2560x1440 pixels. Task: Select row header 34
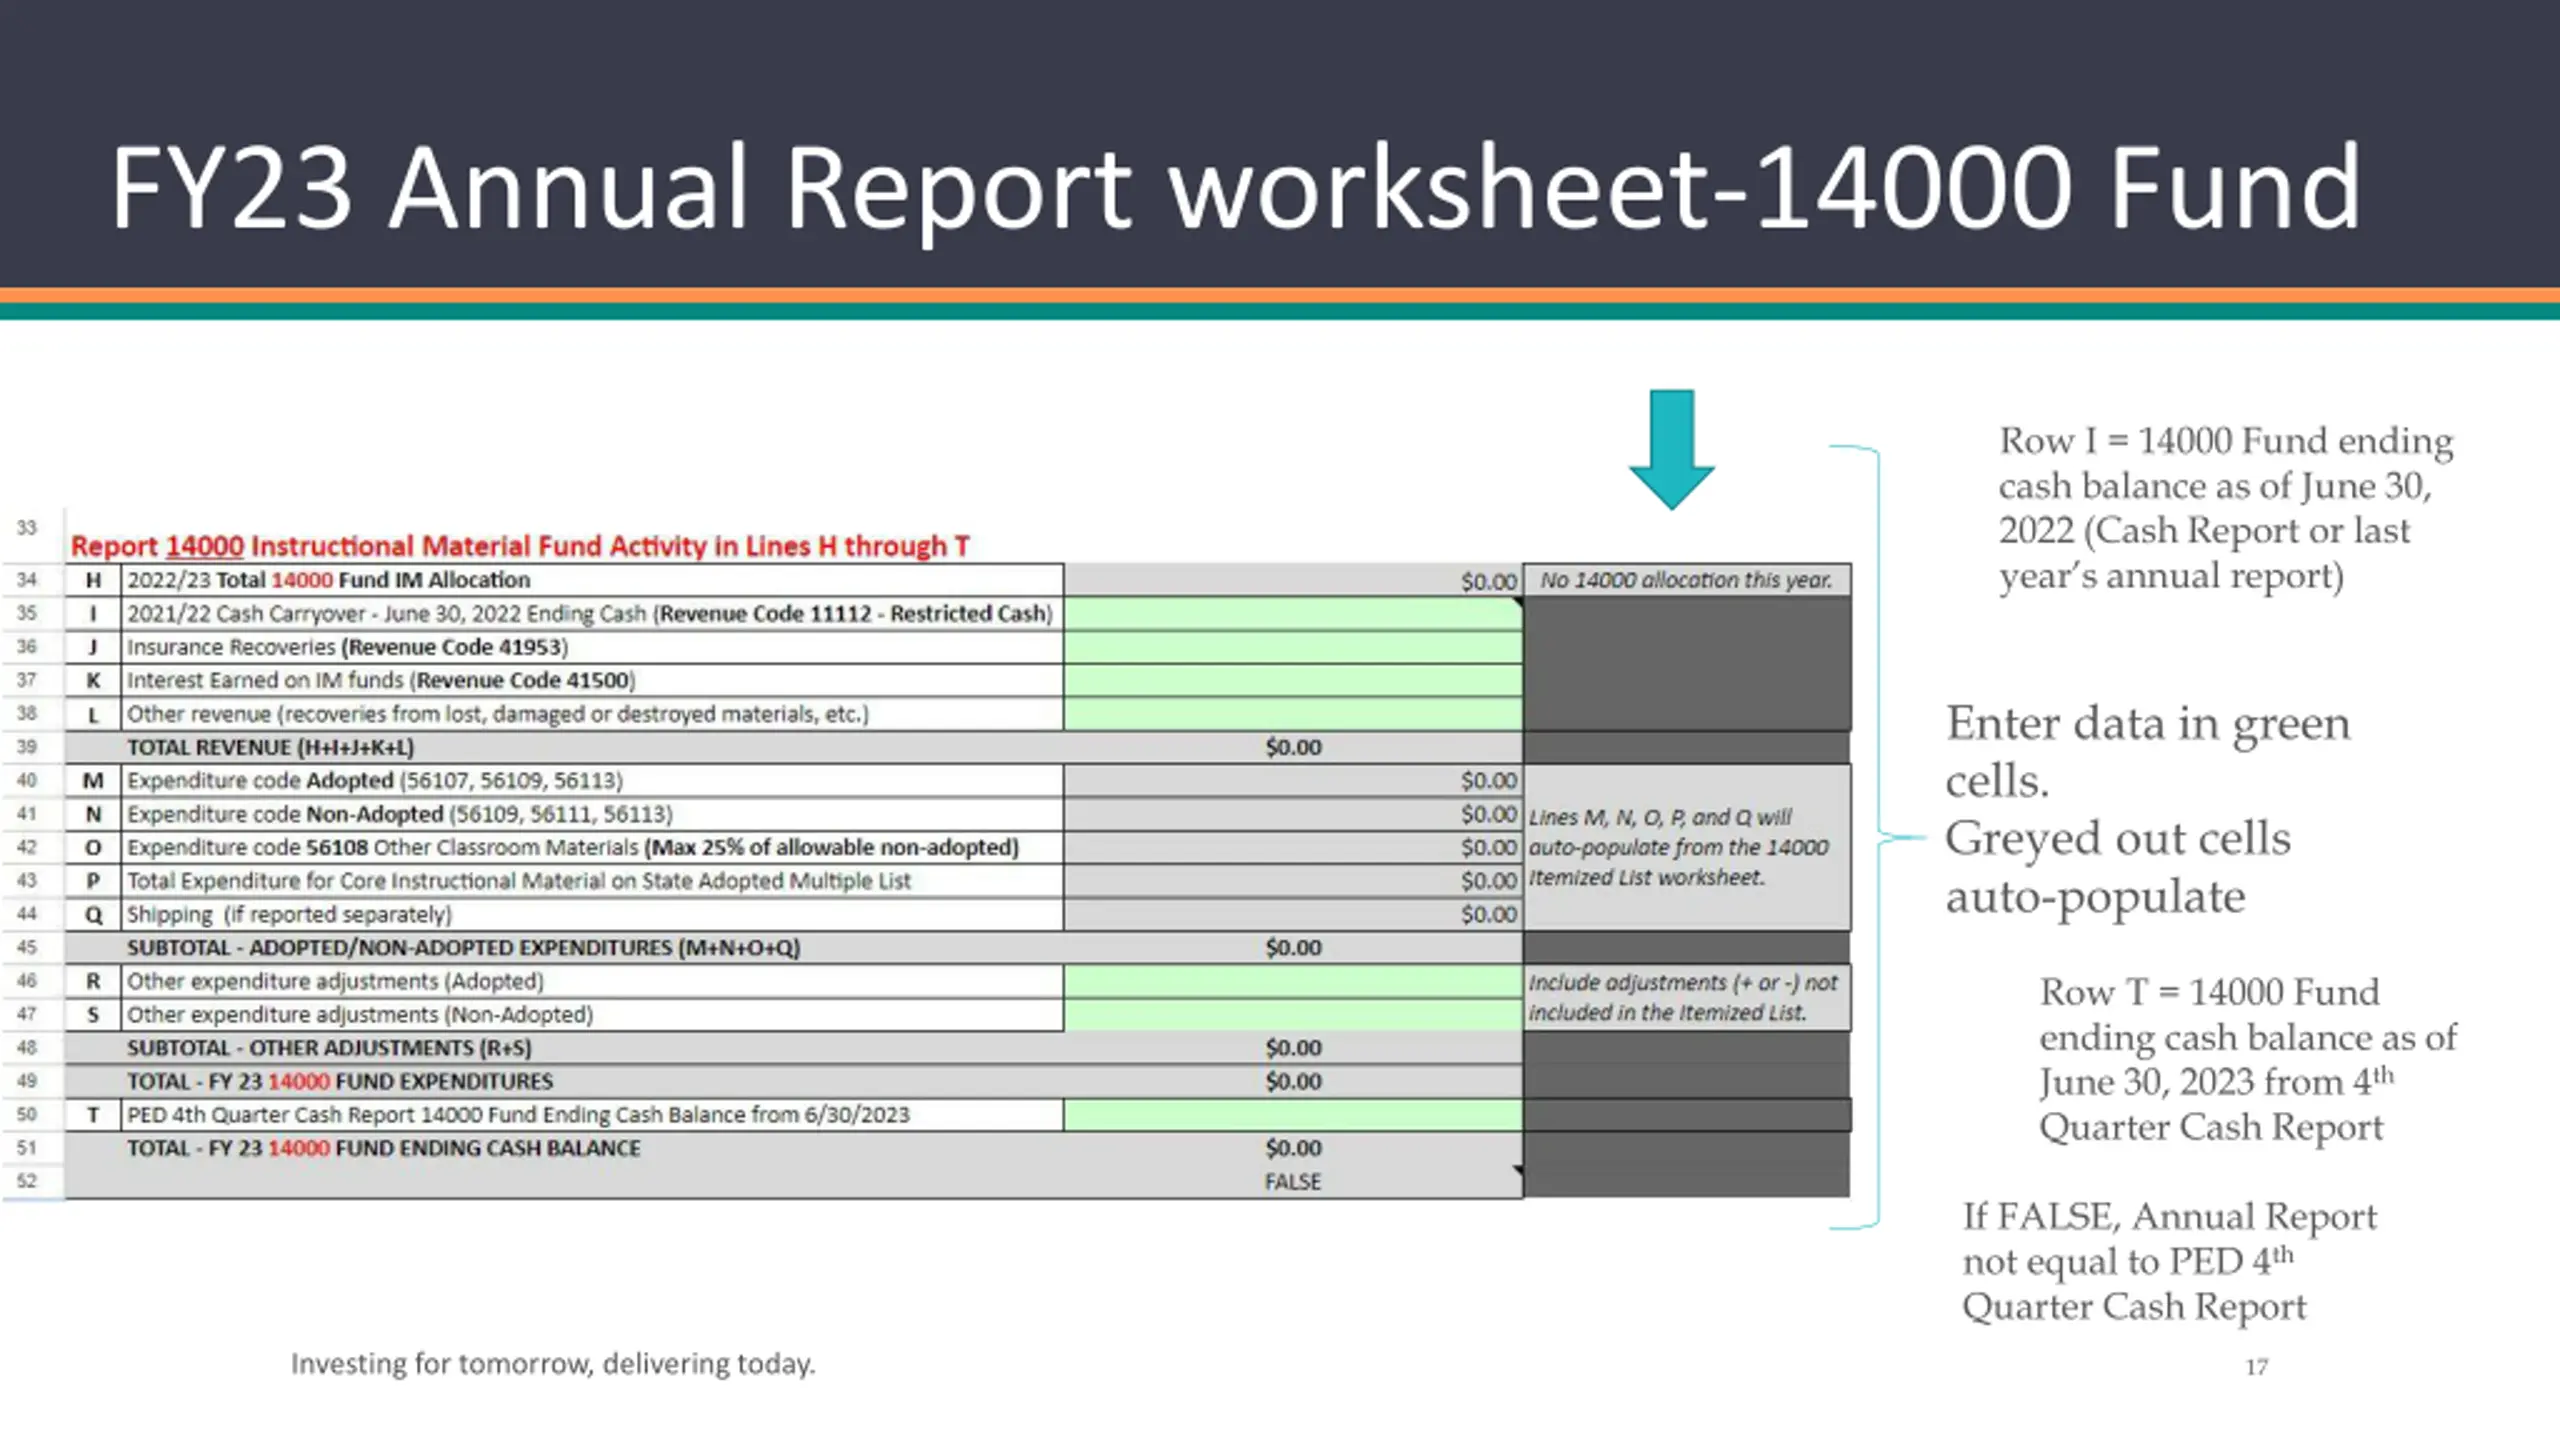coord(27,580)
